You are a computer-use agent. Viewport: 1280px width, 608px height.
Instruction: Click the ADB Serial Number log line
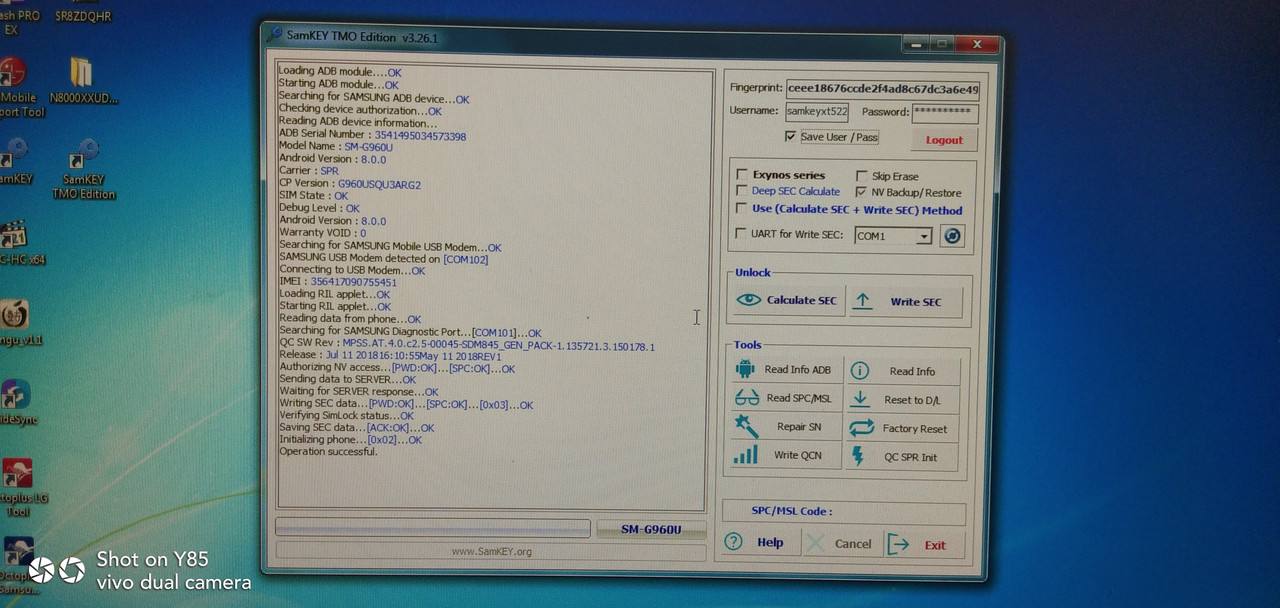tap(372, 135)
